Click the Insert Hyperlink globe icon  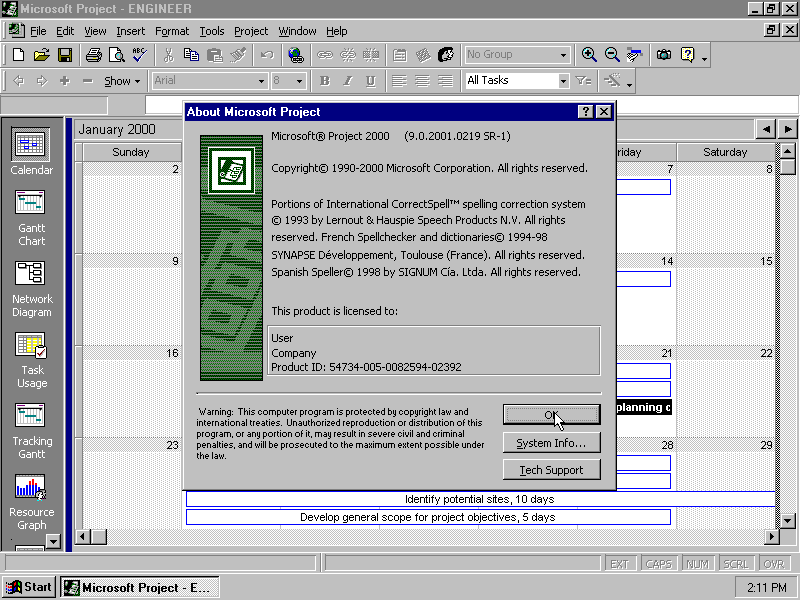[x=295, y=55]
